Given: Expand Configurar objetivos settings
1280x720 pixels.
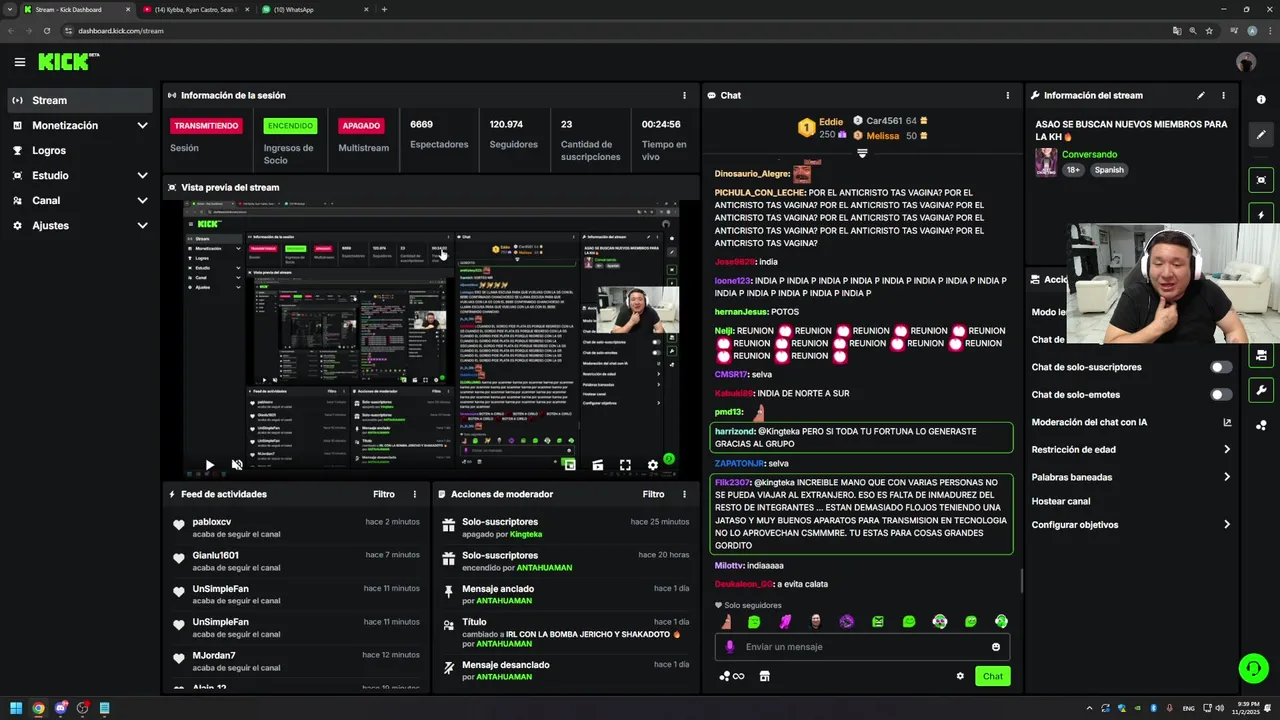Looking at the screenshot, I should (x=1131, y=525).
